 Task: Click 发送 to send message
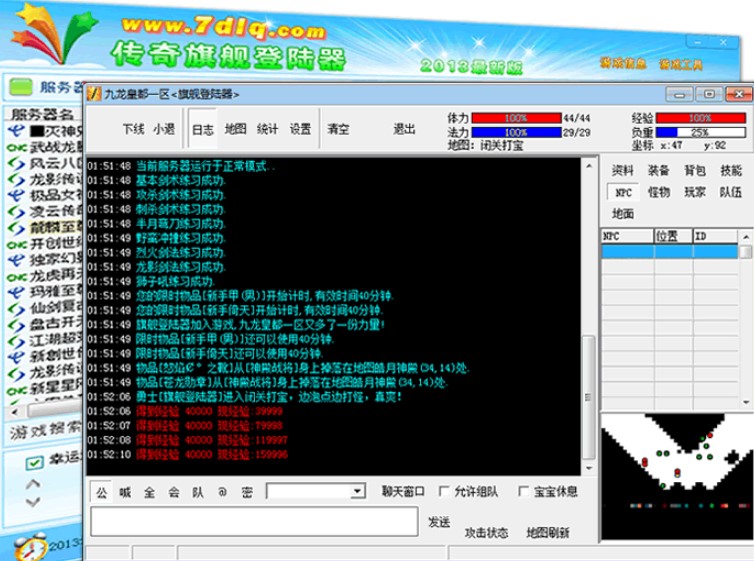click(x=439, y=522)
